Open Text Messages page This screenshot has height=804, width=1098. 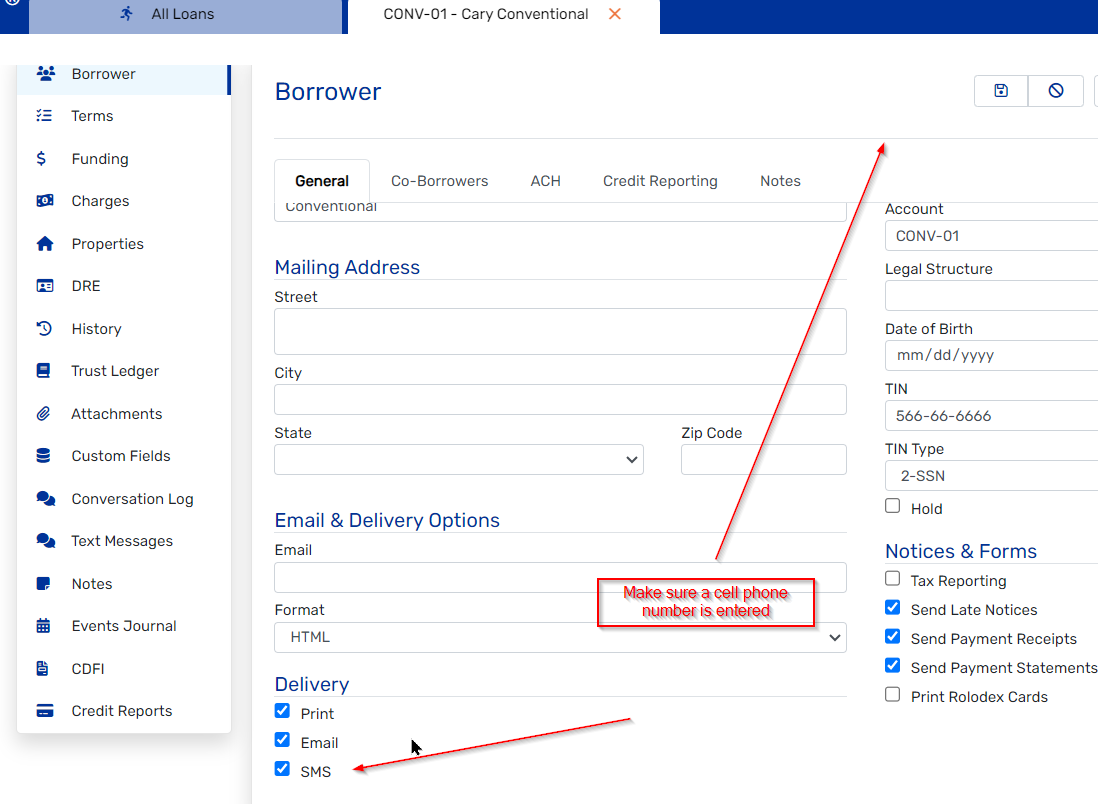122,541
